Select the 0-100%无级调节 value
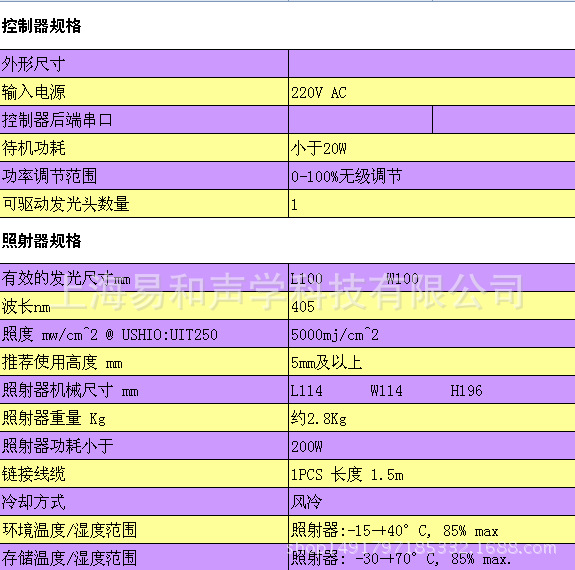Viewport: 575px width, 570px height. pos(347,176)
